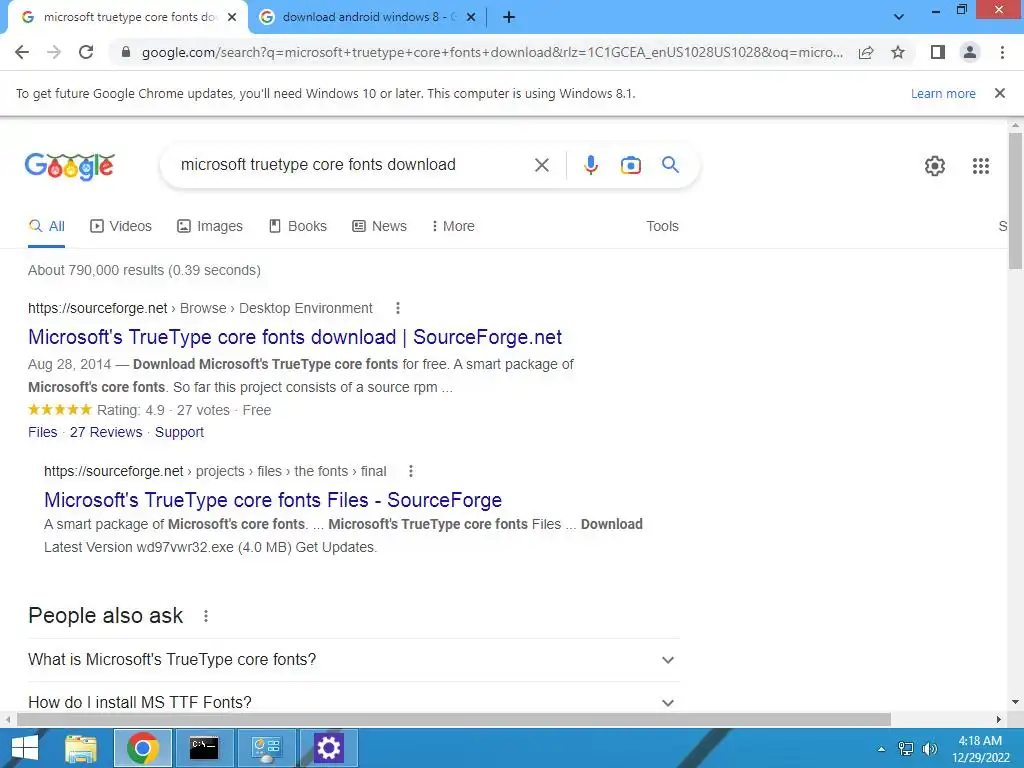The image size is (1024, 768).
Task: Click the scroll right arrow
Action: tap(999, 720)
